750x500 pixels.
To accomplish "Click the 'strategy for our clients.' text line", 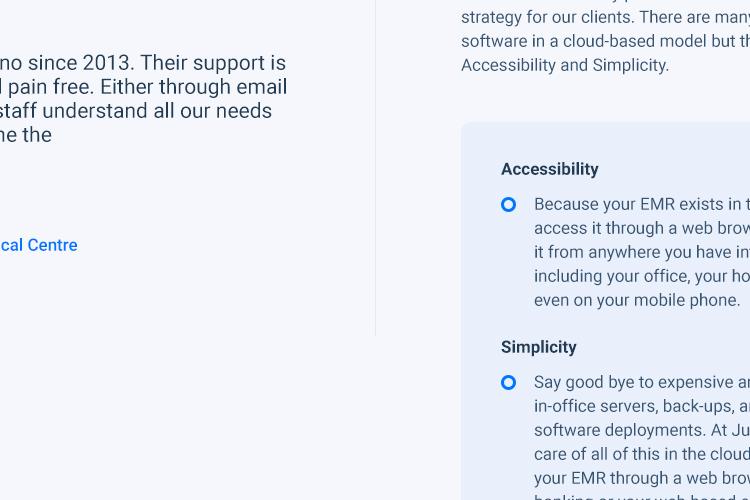I will (x=606, y=17).
